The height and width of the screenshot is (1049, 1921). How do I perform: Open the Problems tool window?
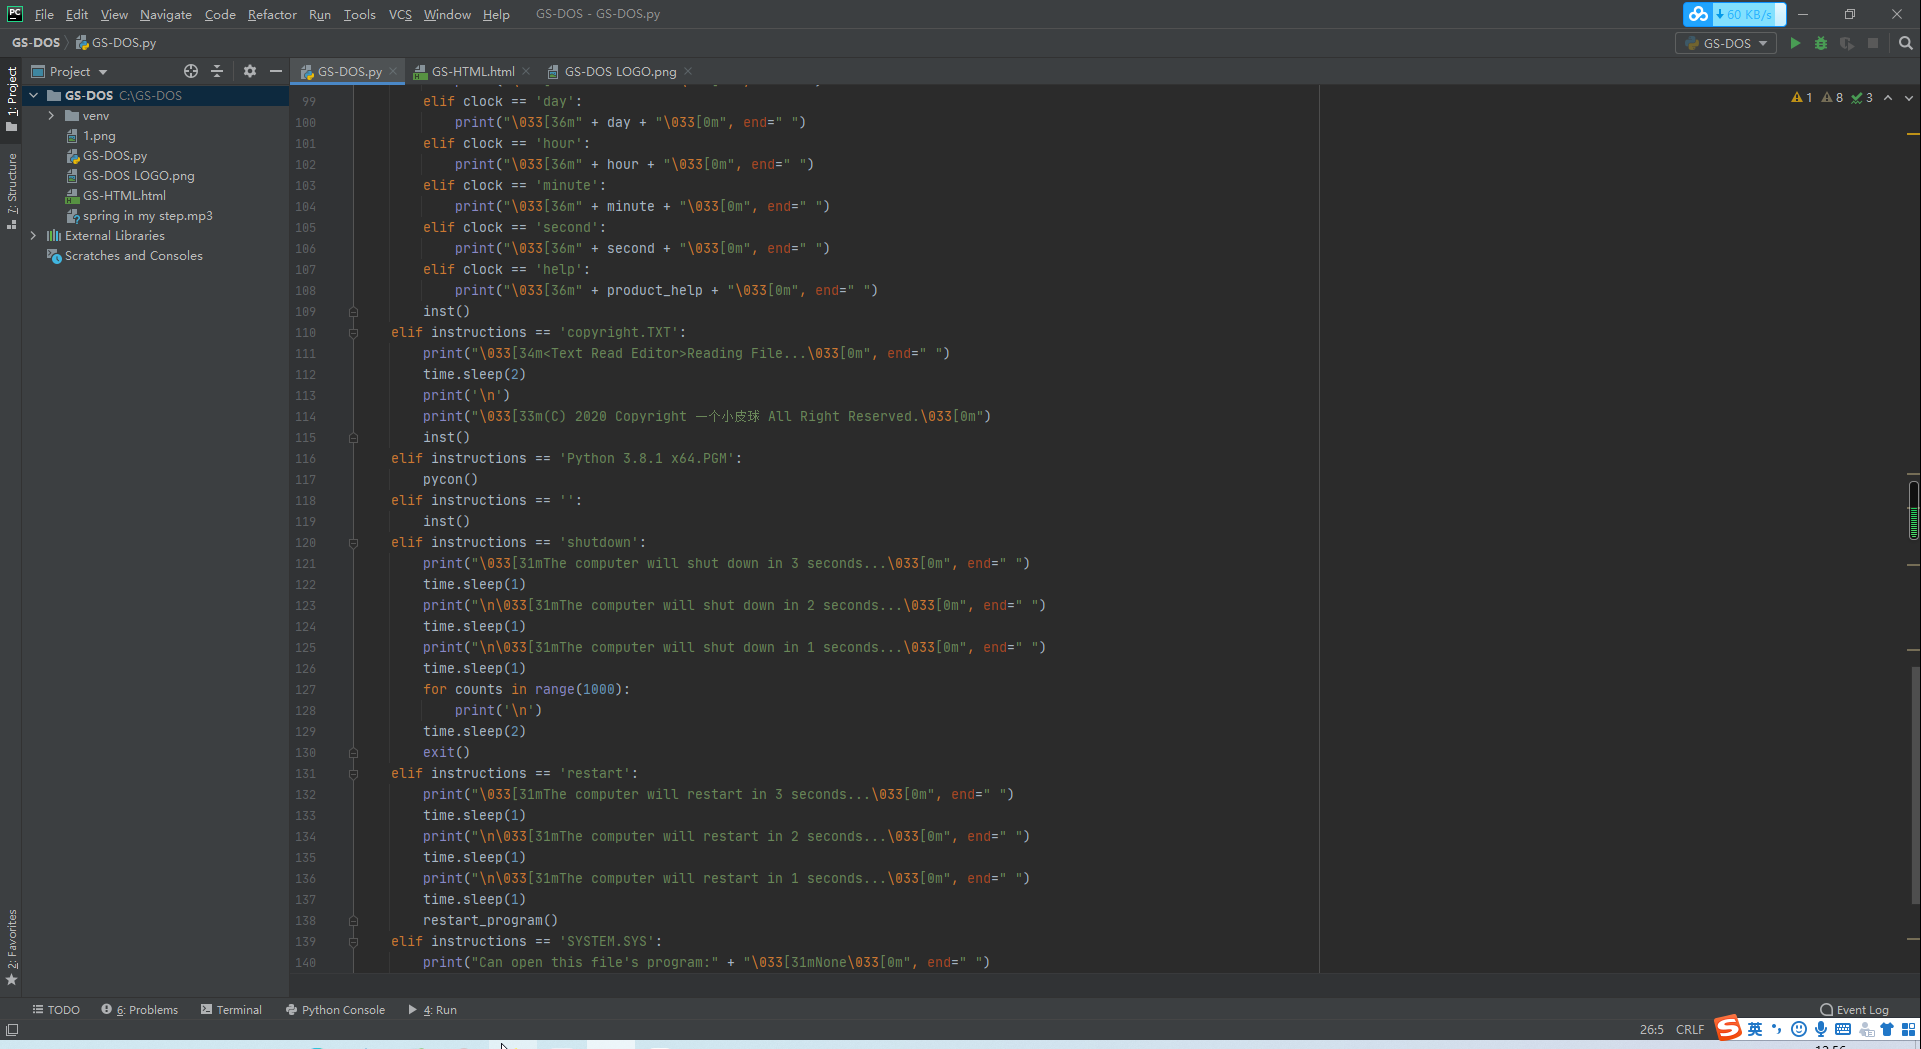pos(140,1010)
